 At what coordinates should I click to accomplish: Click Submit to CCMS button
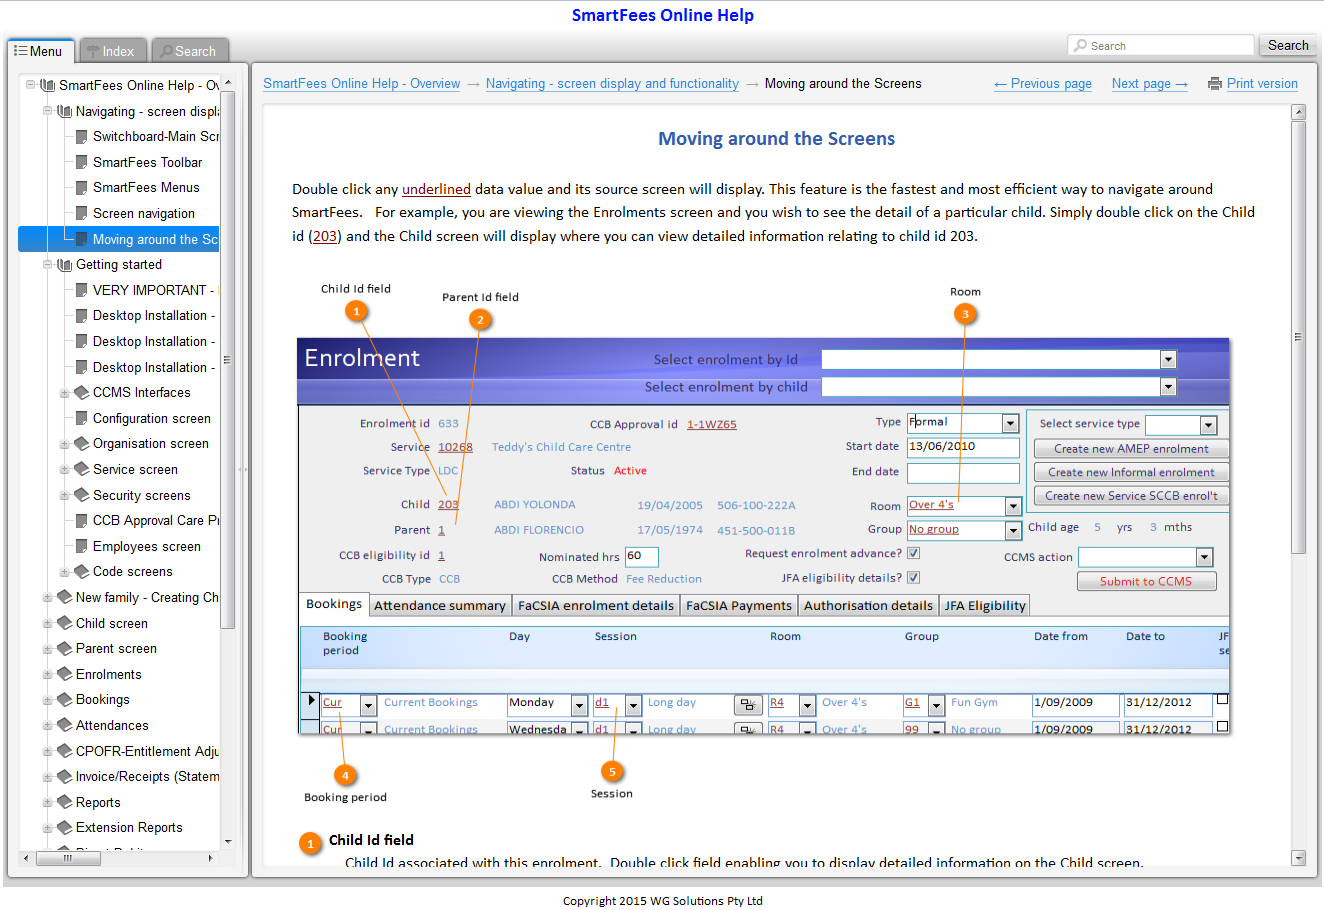pos(1146,581)
